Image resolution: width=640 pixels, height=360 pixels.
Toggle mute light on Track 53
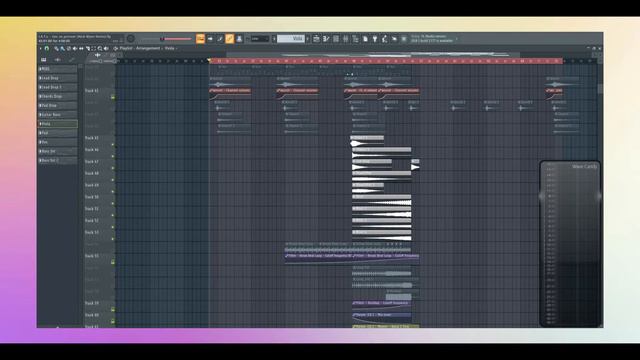tap(113, 239)
